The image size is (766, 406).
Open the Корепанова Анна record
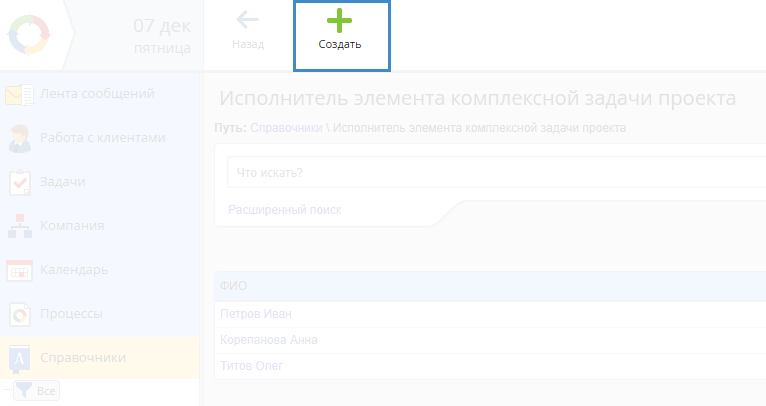[x=268, y=340]
